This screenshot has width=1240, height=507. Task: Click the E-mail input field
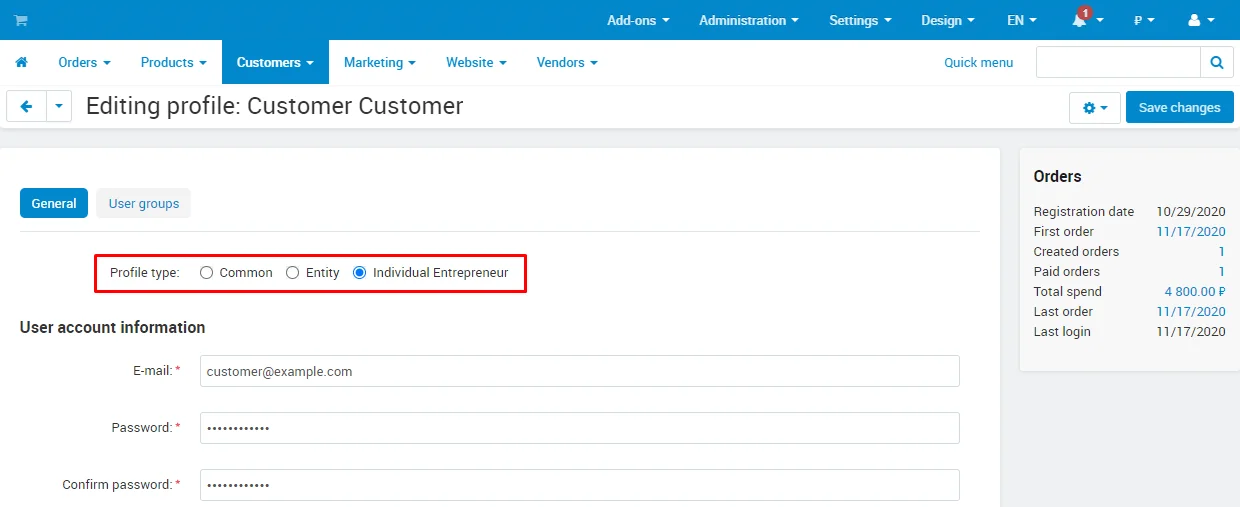click(579, 371)
